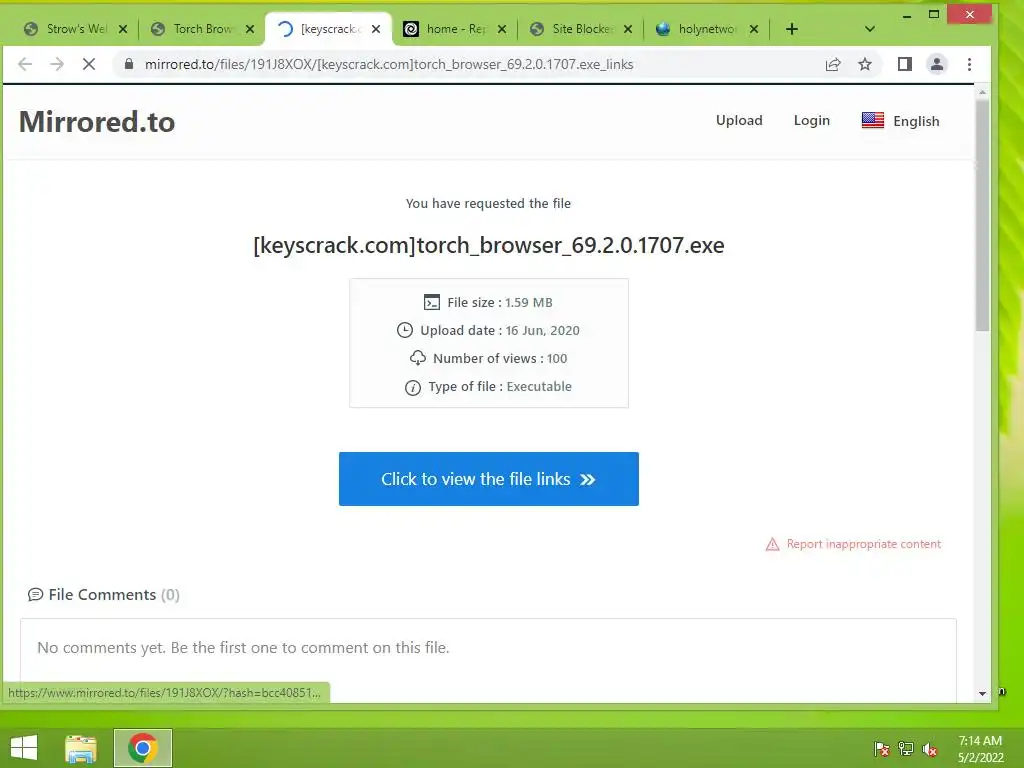Close the holynetwork tab
This screenshot has height=768, width=1024.
coord(754,29)
